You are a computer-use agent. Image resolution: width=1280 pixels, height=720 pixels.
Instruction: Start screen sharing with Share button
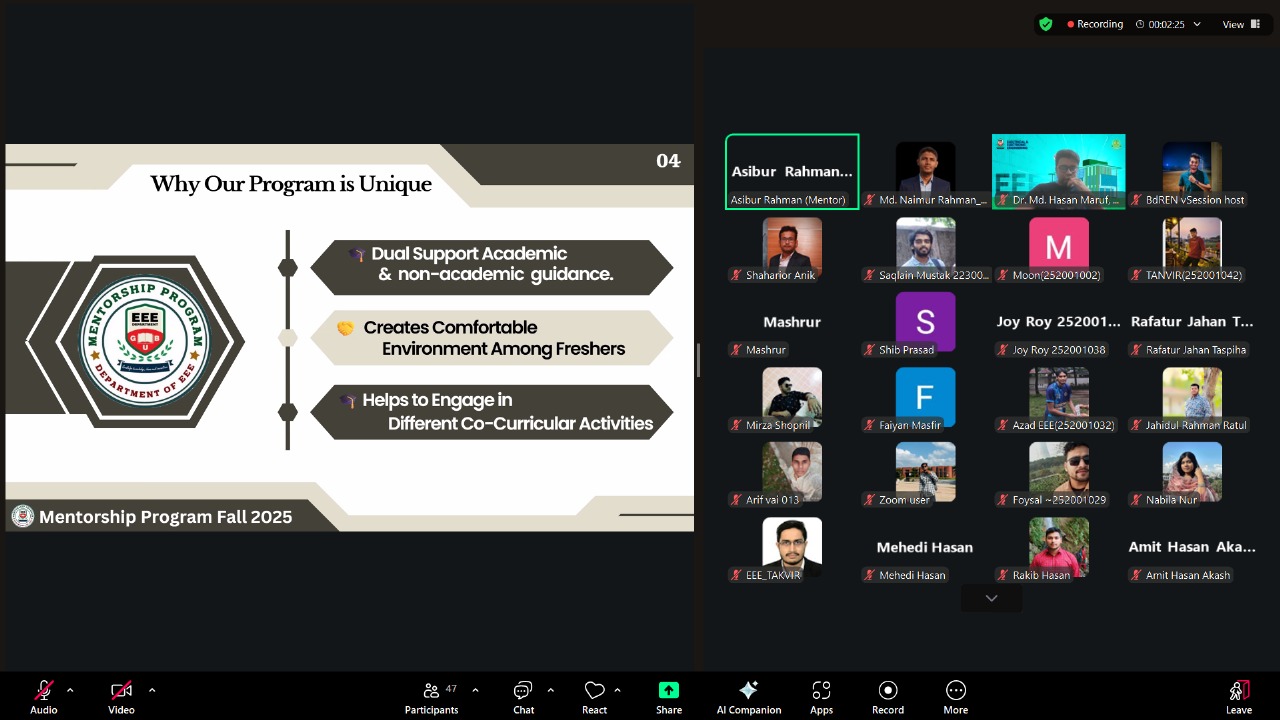[669, 697]
